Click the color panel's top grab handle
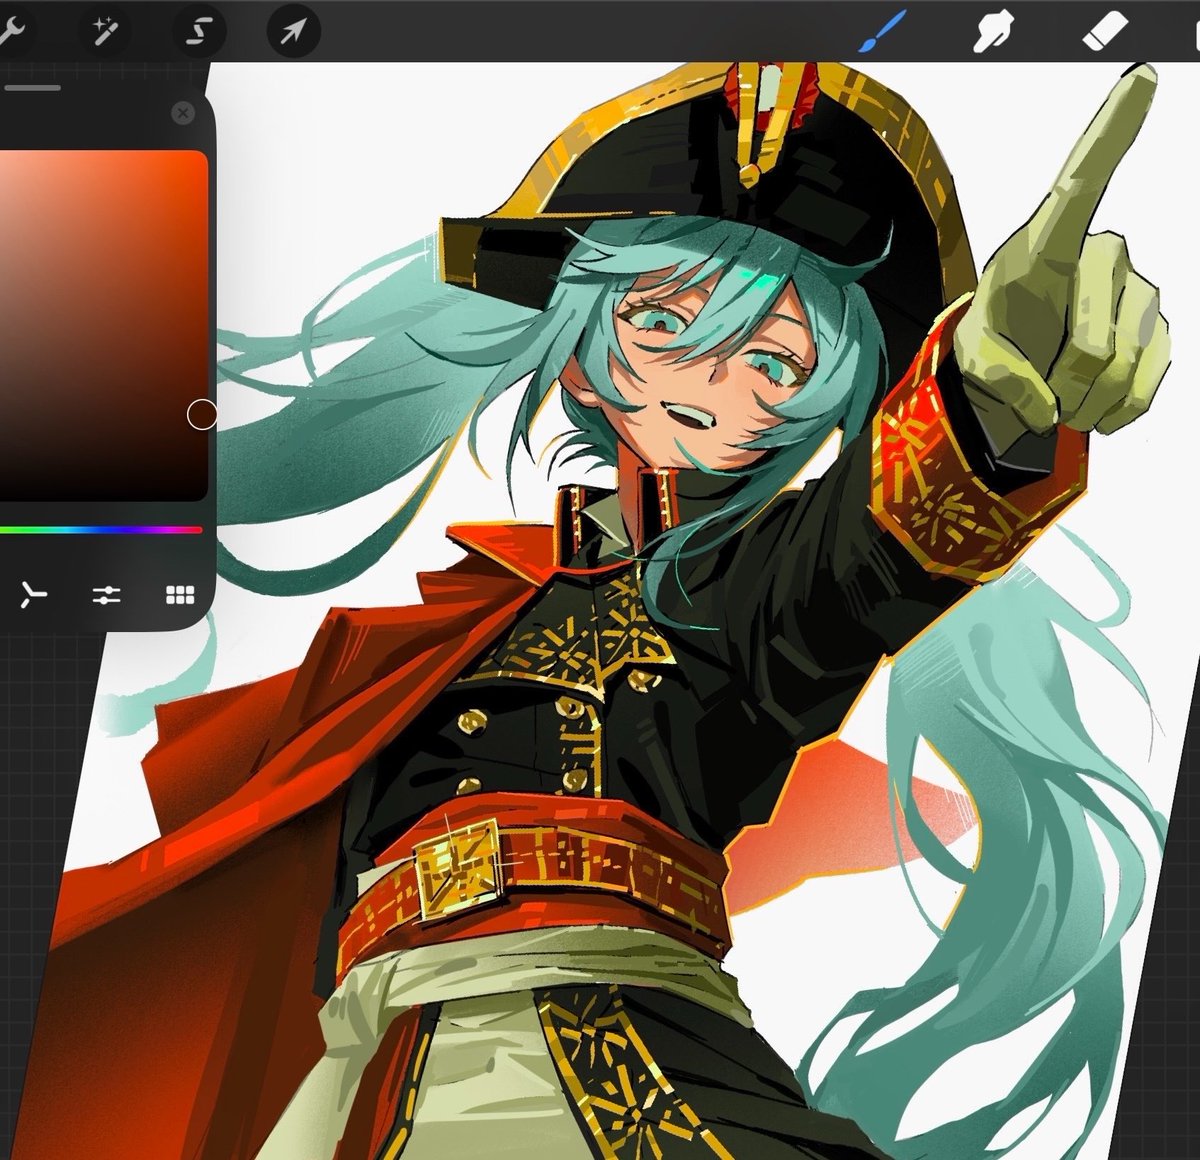The height and width of the screenshot is (1160, 1200). click(31, 88)
